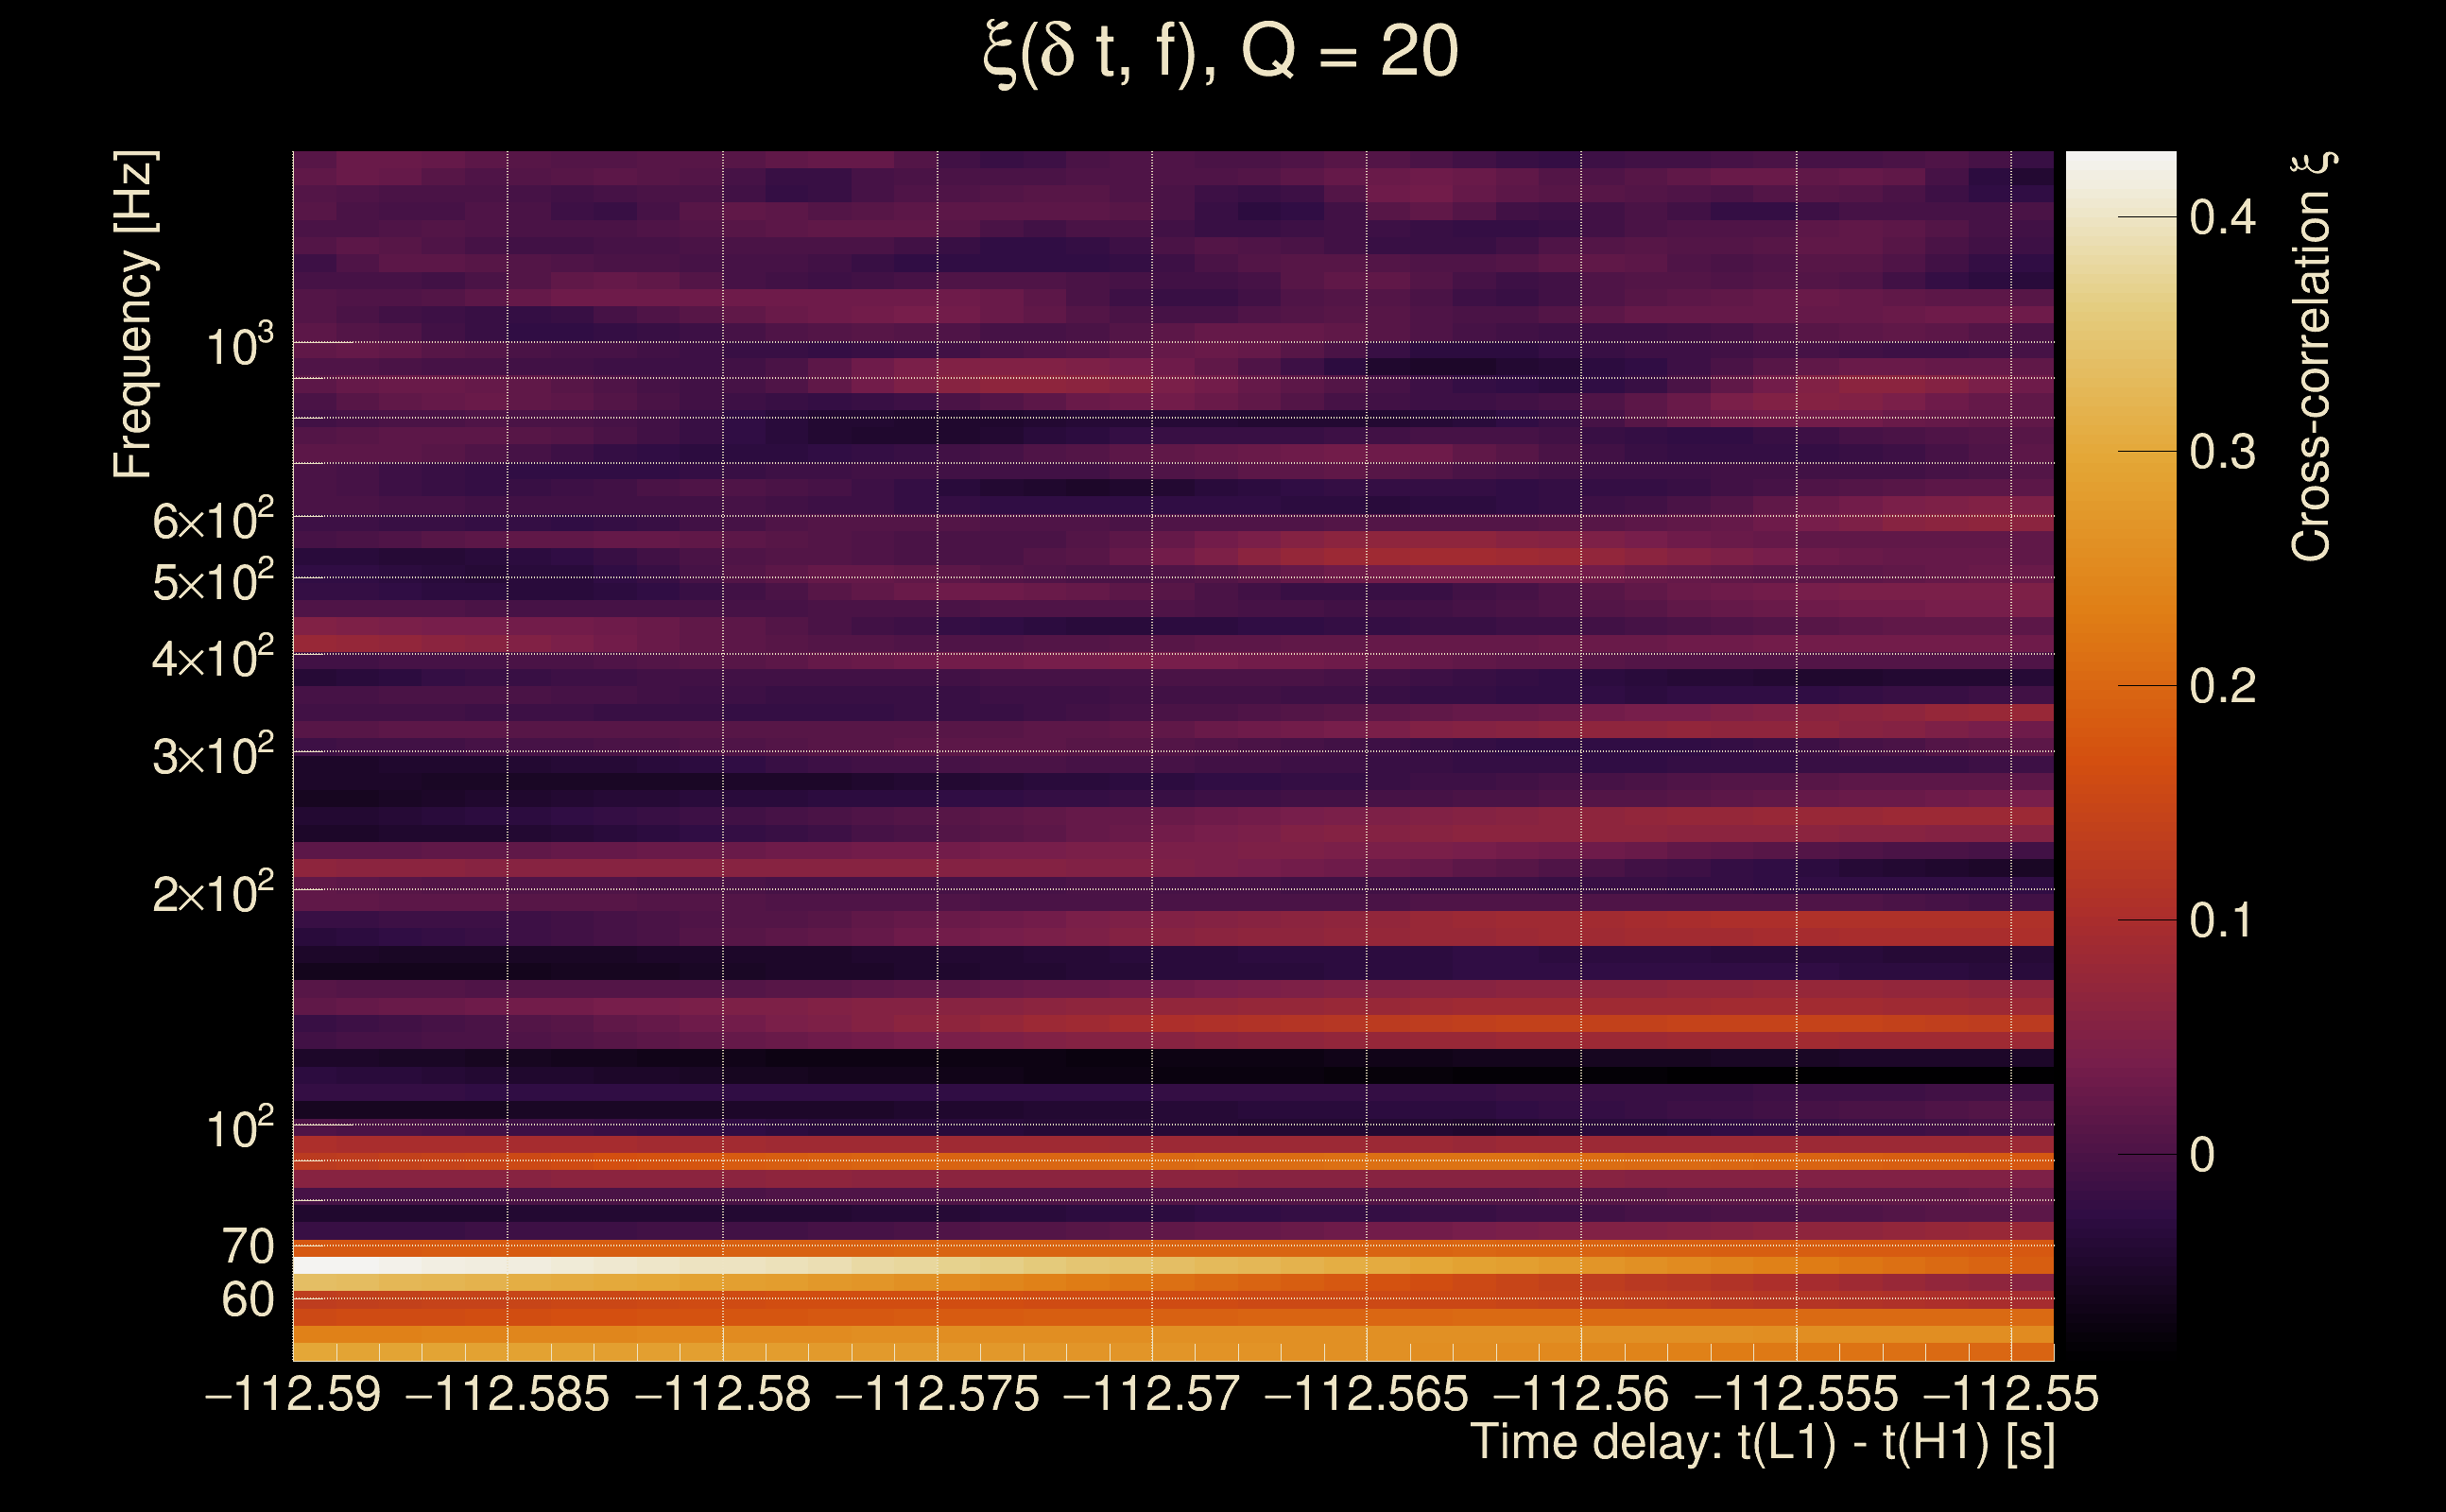
Task: Click the 0.2 colorbar tick label
Action: coord(2222,686)
